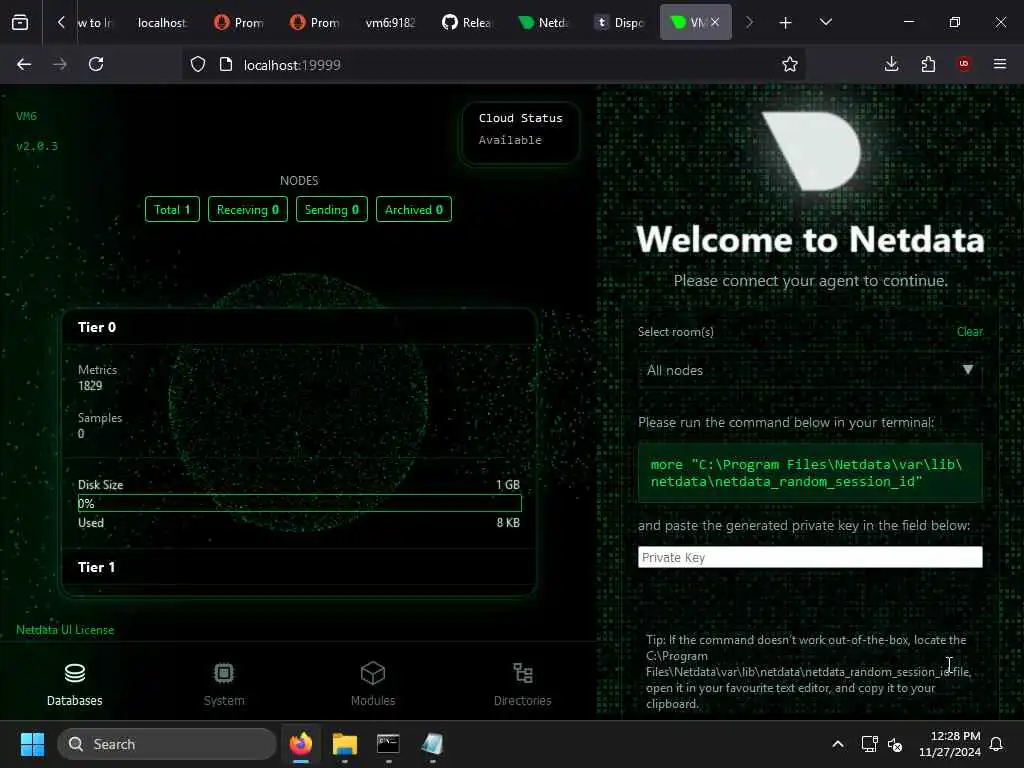Screen dimensions: 1024x768
Task: Open the network status tray icon
Action: pyautogui.click(x=870, y=744)
